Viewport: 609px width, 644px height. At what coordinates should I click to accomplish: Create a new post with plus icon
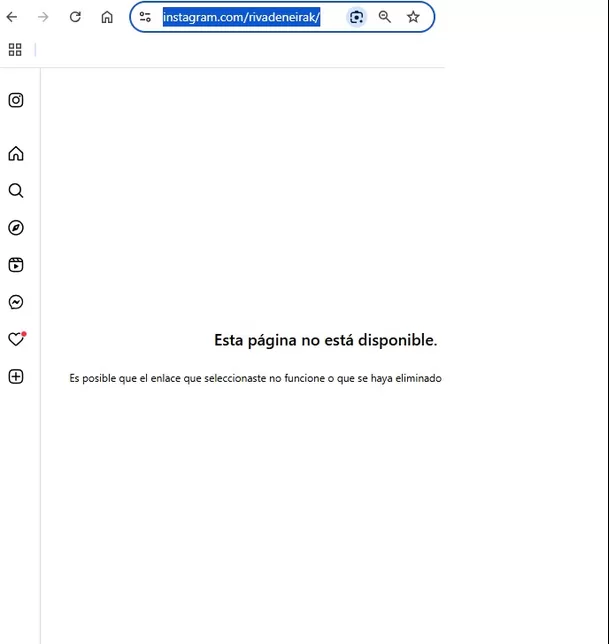pyautogui.click(x=16, y=377)
